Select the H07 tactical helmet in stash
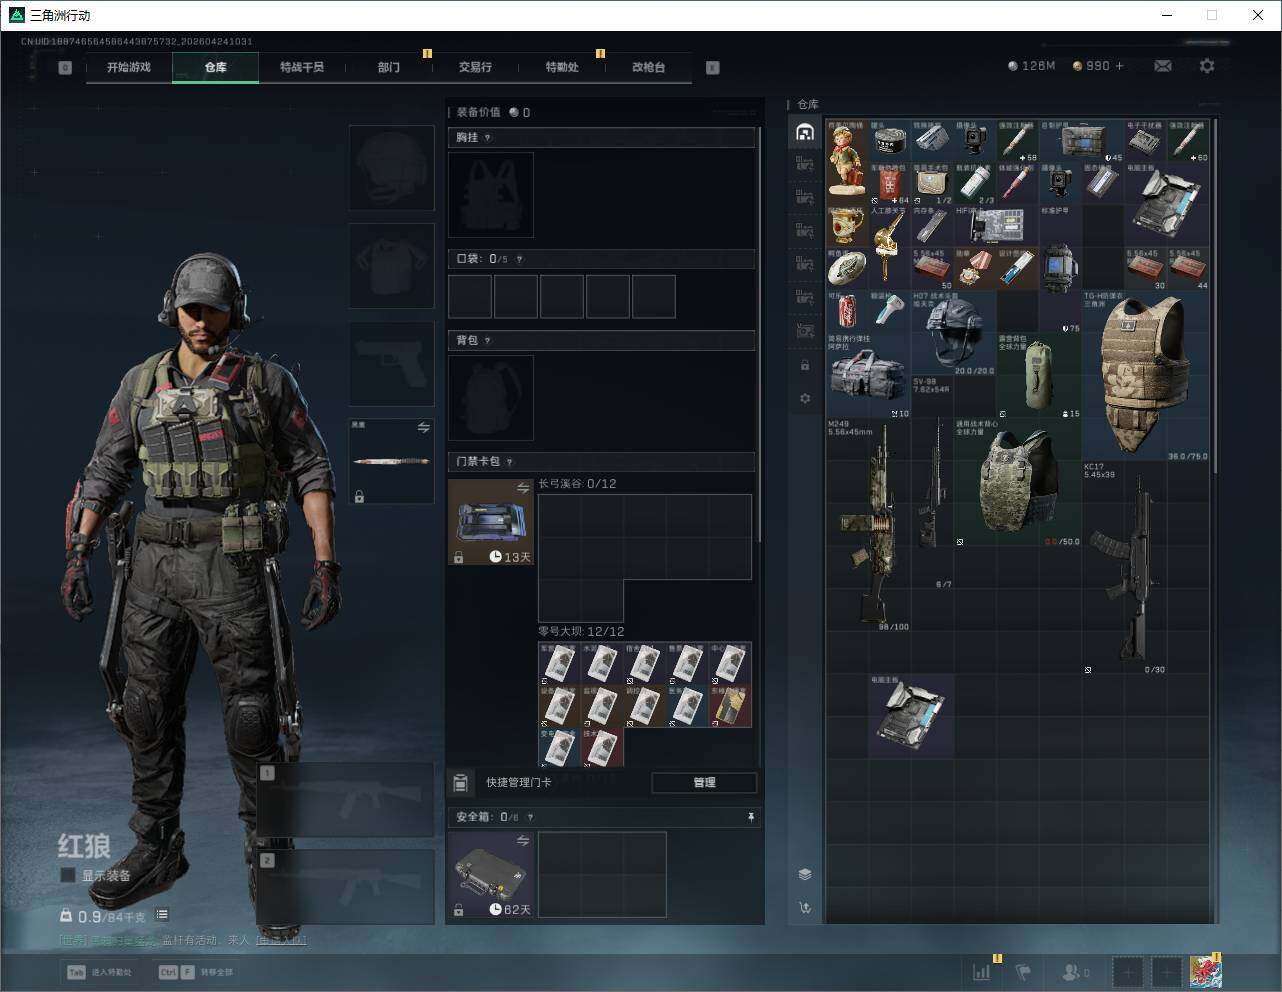1282x992 pixels. pyautogui.click(x=954, y=333)
